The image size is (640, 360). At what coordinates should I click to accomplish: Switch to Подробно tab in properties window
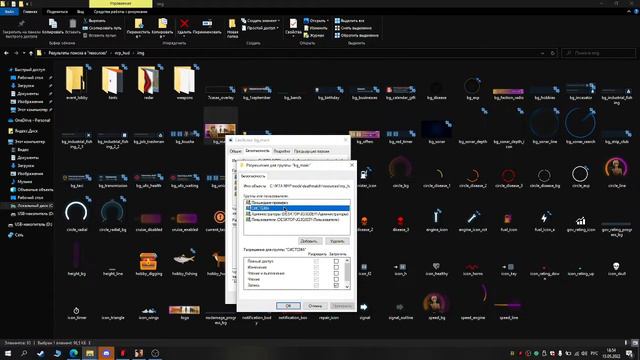tap(282, 151)
